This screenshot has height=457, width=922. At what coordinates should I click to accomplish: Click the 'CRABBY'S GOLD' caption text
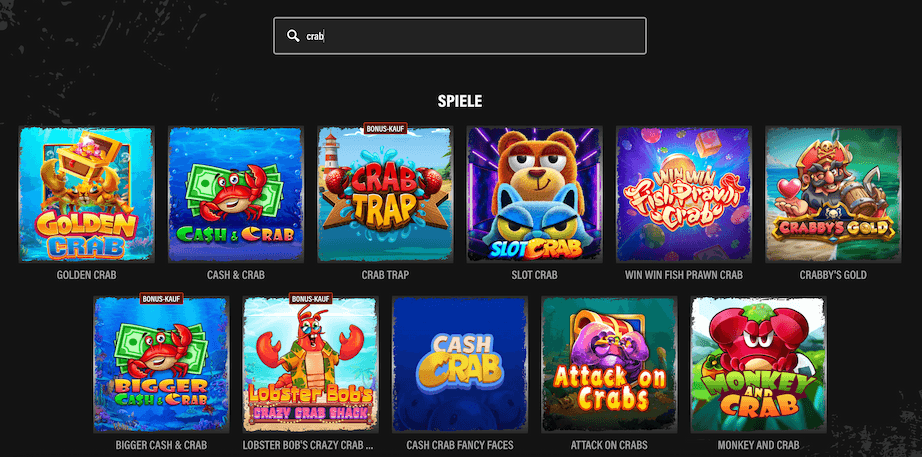[833, 275]
